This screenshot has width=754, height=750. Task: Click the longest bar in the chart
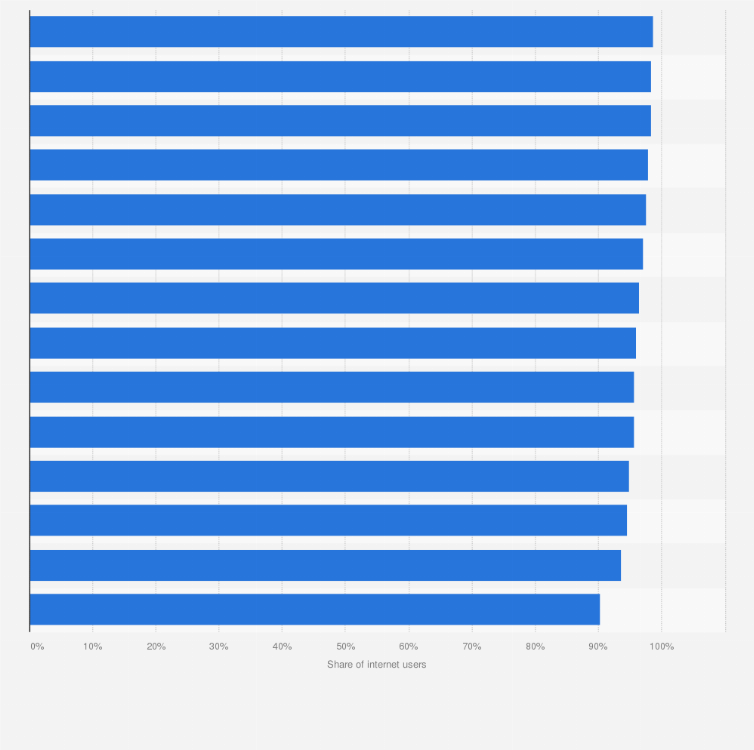click(x=340, y=32)
